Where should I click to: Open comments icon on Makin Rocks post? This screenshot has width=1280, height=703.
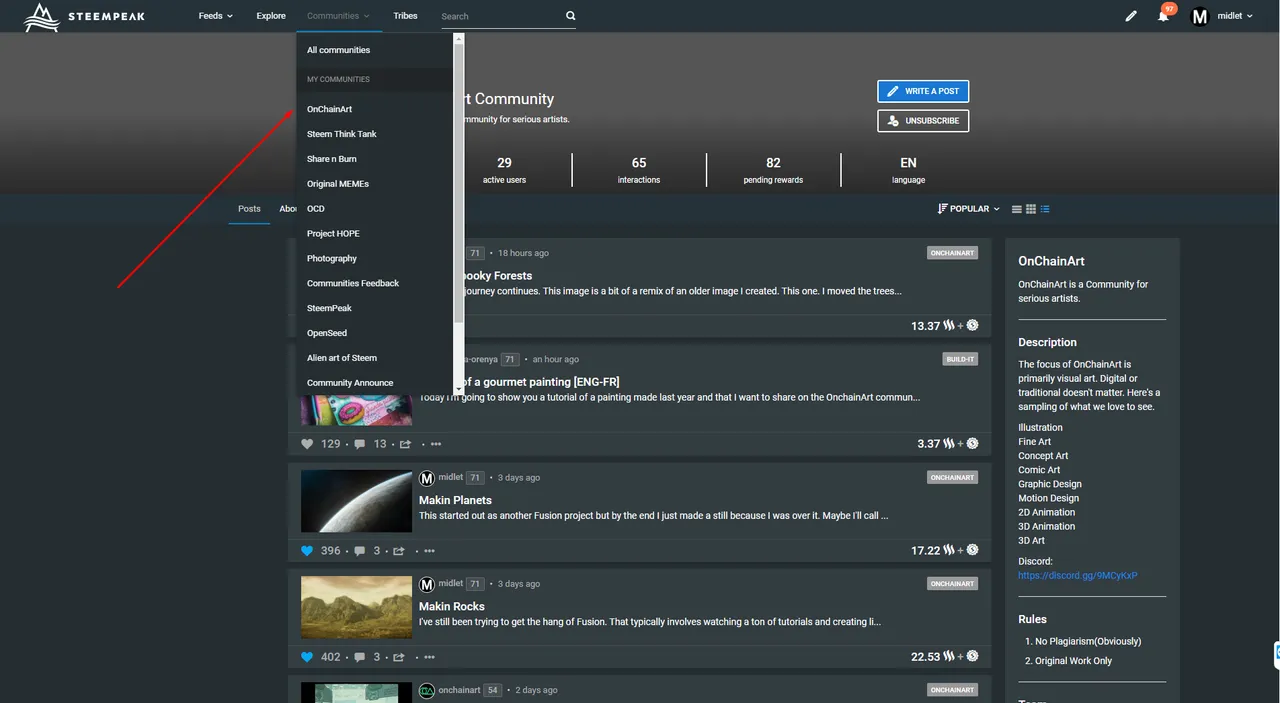(360, 657)
